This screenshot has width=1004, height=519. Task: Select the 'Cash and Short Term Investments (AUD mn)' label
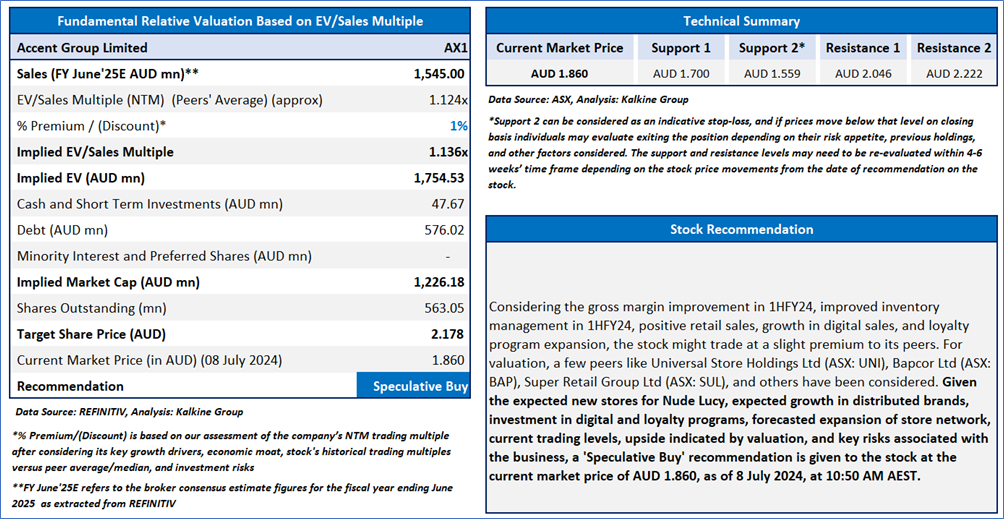[150, 204]
